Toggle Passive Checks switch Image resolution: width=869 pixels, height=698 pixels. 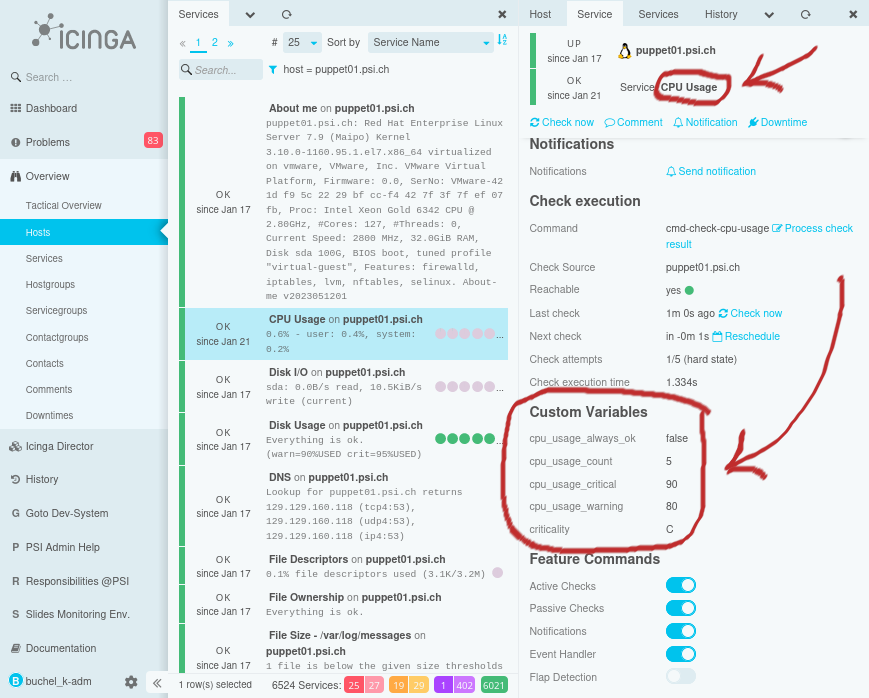681,608
